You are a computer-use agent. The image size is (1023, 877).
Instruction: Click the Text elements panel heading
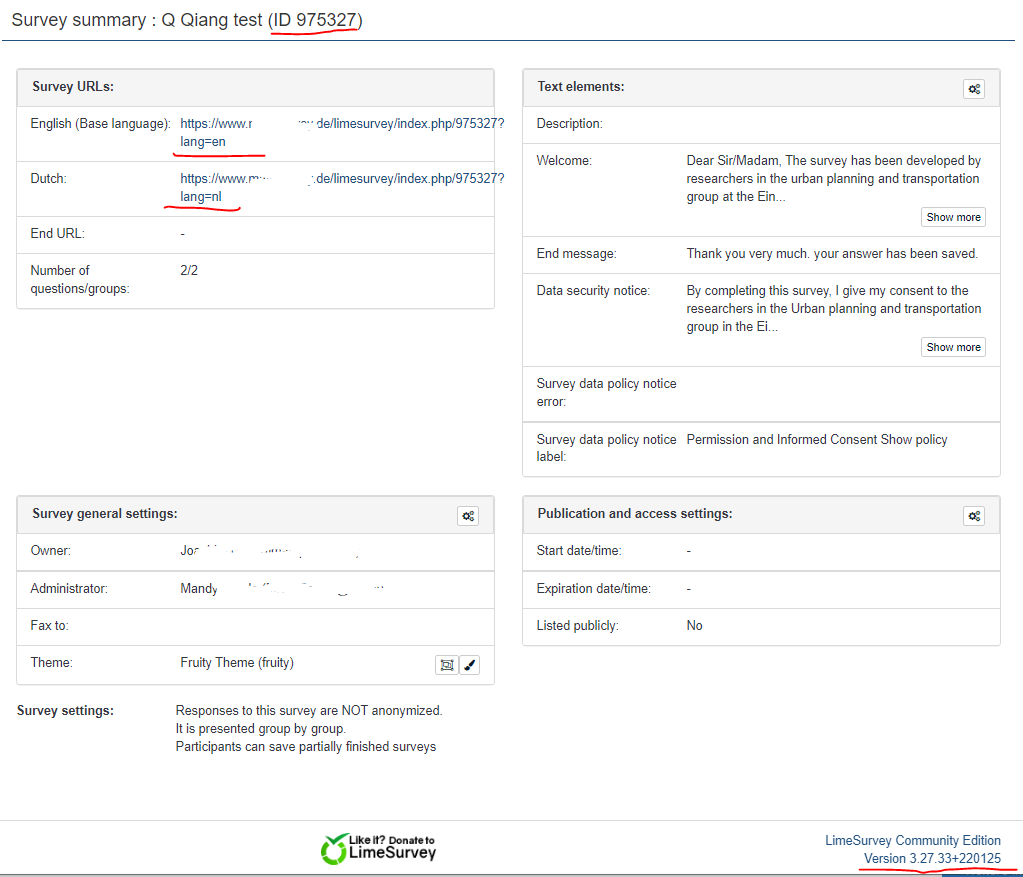point(580,87)
